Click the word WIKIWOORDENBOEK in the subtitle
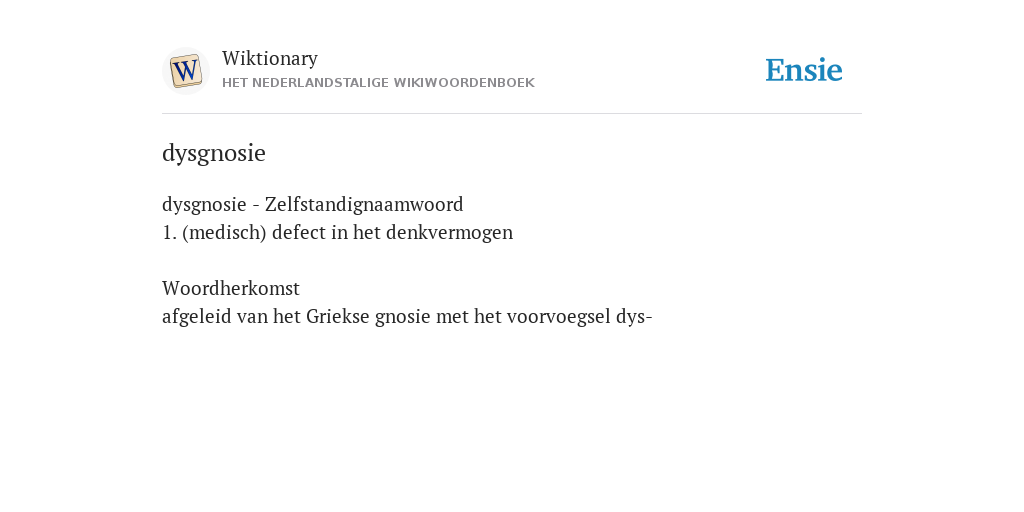This screenshot has height=512, width=1024. point(464,83)
